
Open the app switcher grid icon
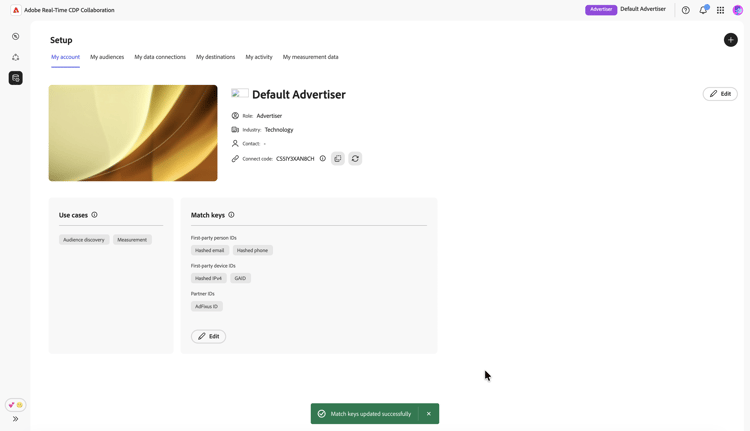[x=720, y=10]
